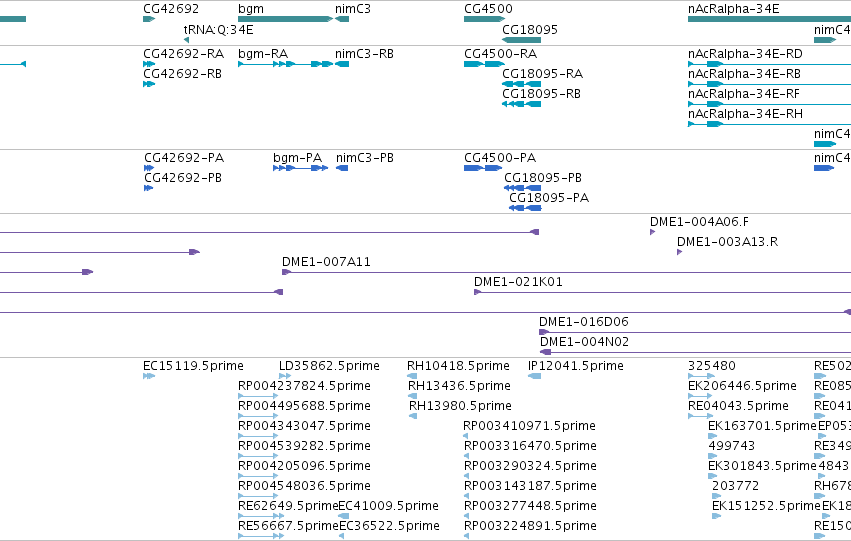This screenshot has height=541, width=851.
Task: Click the RP003224891.5prime EST
Action: pyautogui.click(x=467, y=537)
